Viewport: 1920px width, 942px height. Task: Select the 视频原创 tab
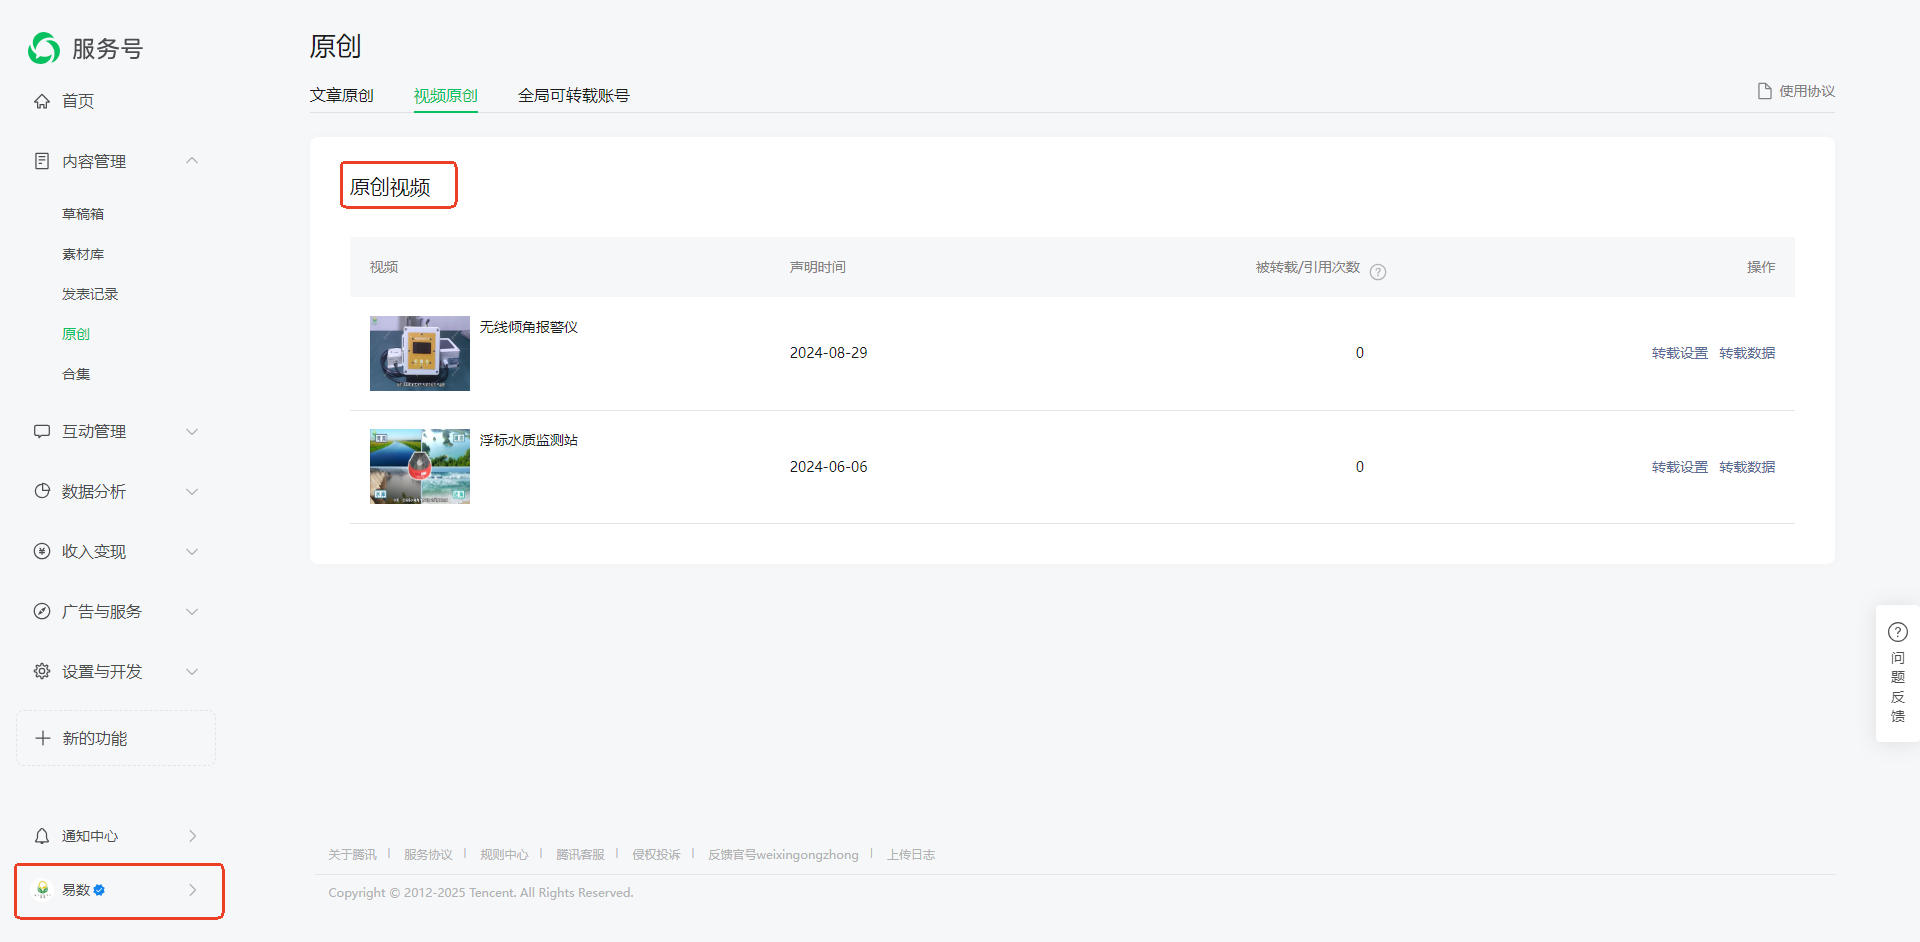click(x=446, y=96)
